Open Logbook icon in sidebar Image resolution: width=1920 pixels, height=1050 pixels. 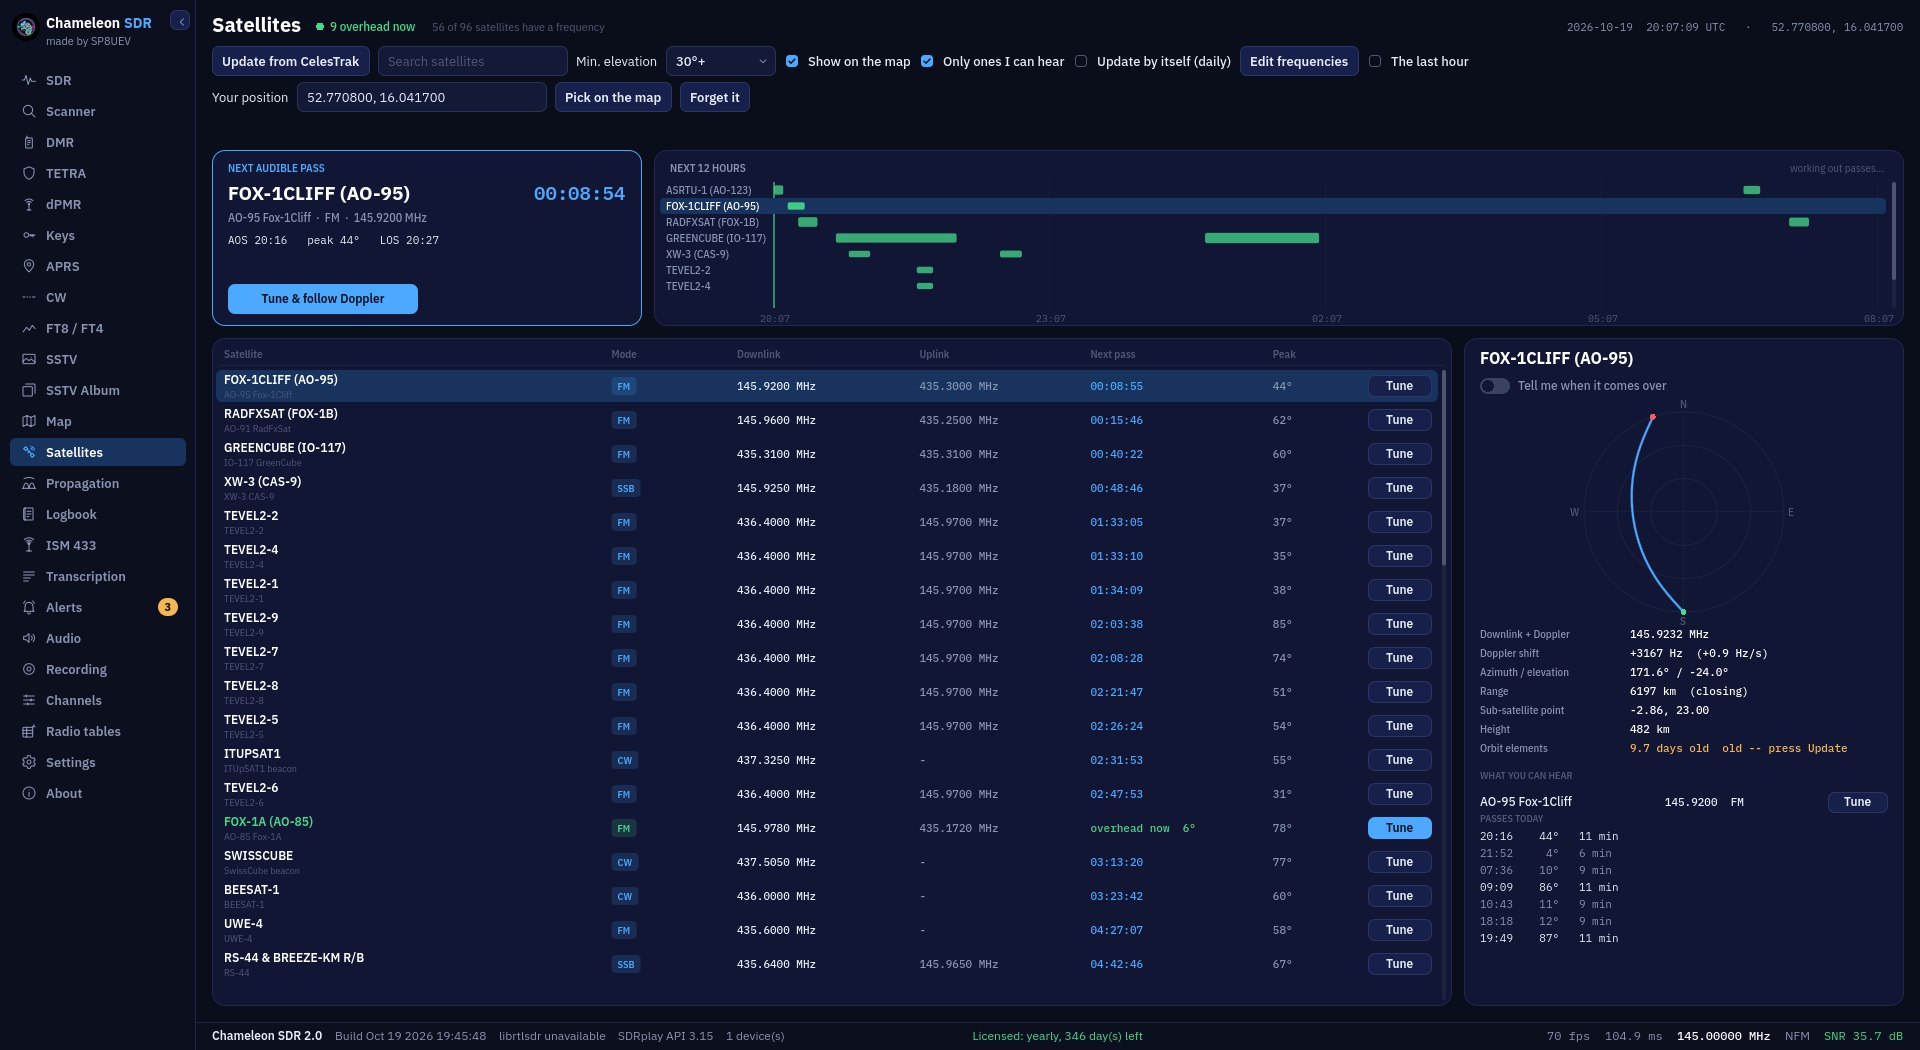pyautogui.click(x=29, y=514)
